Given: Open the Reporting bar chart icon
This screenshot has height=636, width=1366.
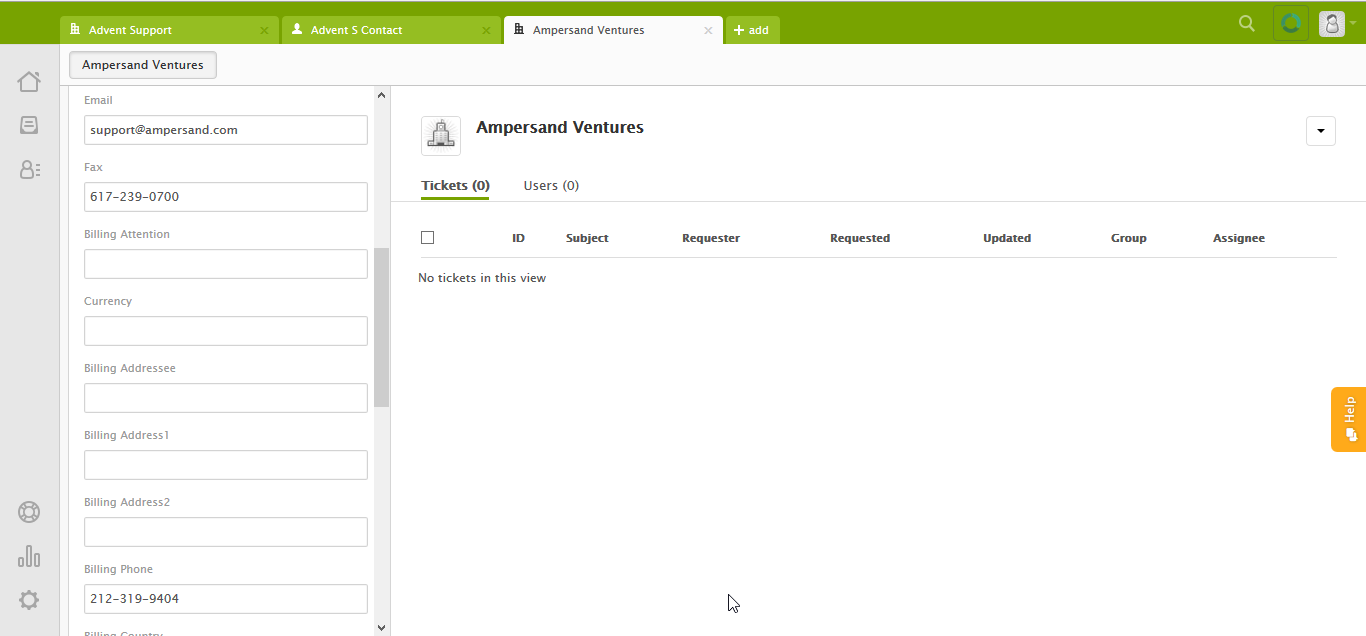Looking at the screenshot, I should click(x=29, y=556).
